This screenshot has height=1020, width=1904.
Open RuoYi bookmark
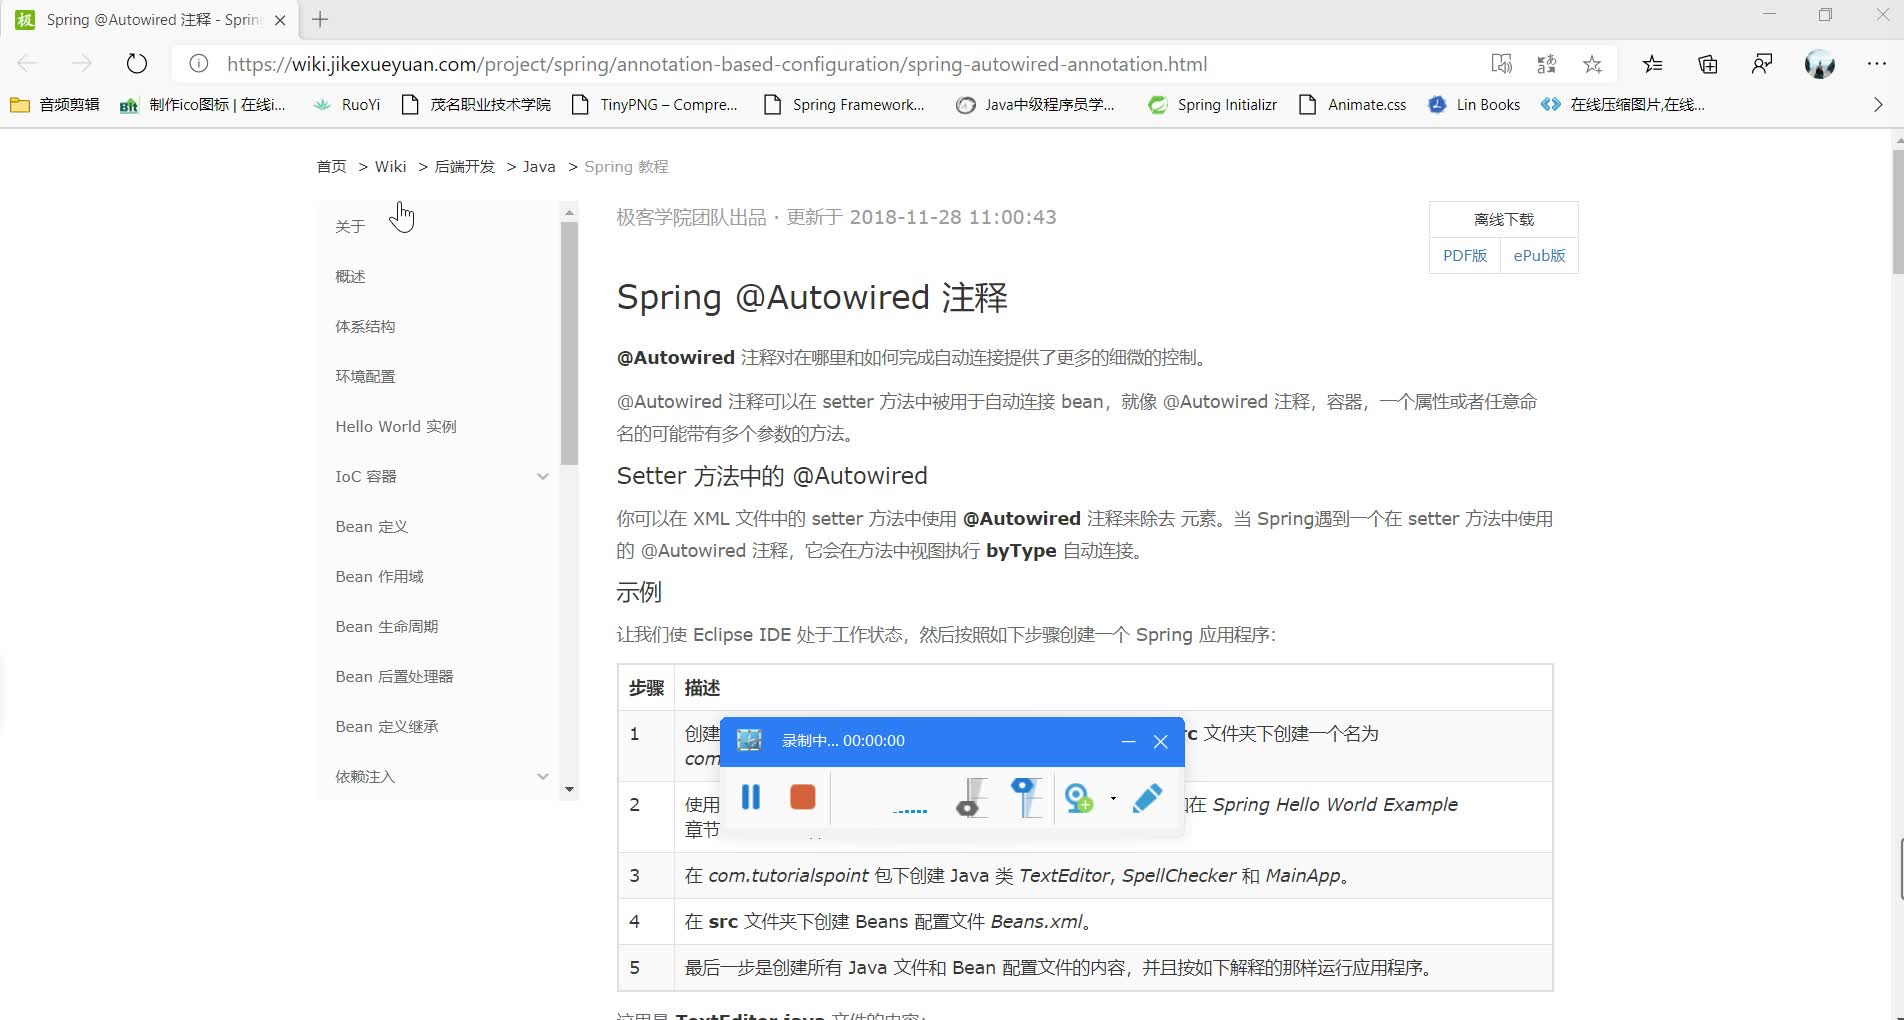pos(346,105)
